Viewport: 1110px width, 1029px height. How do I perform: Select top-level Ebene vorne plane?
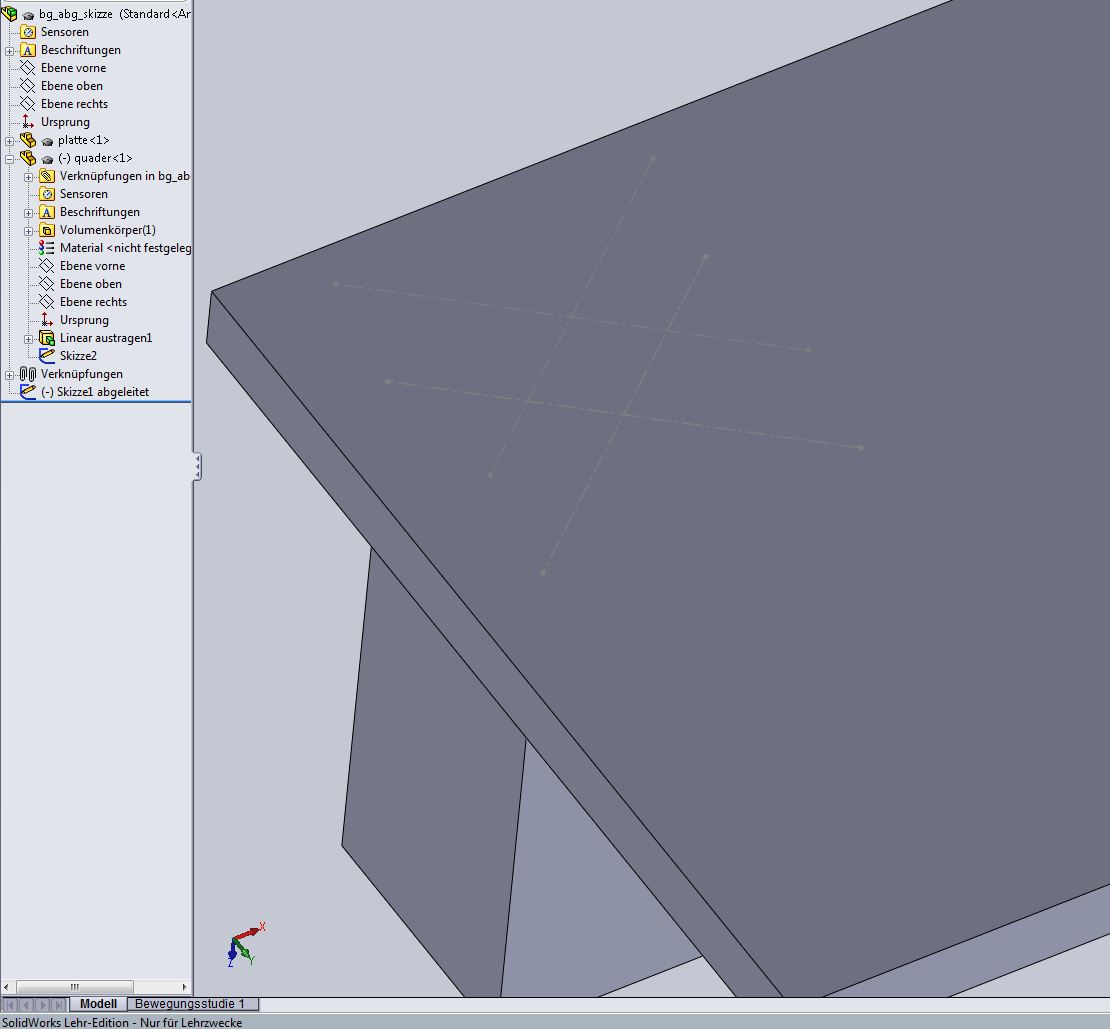point(73,68)
